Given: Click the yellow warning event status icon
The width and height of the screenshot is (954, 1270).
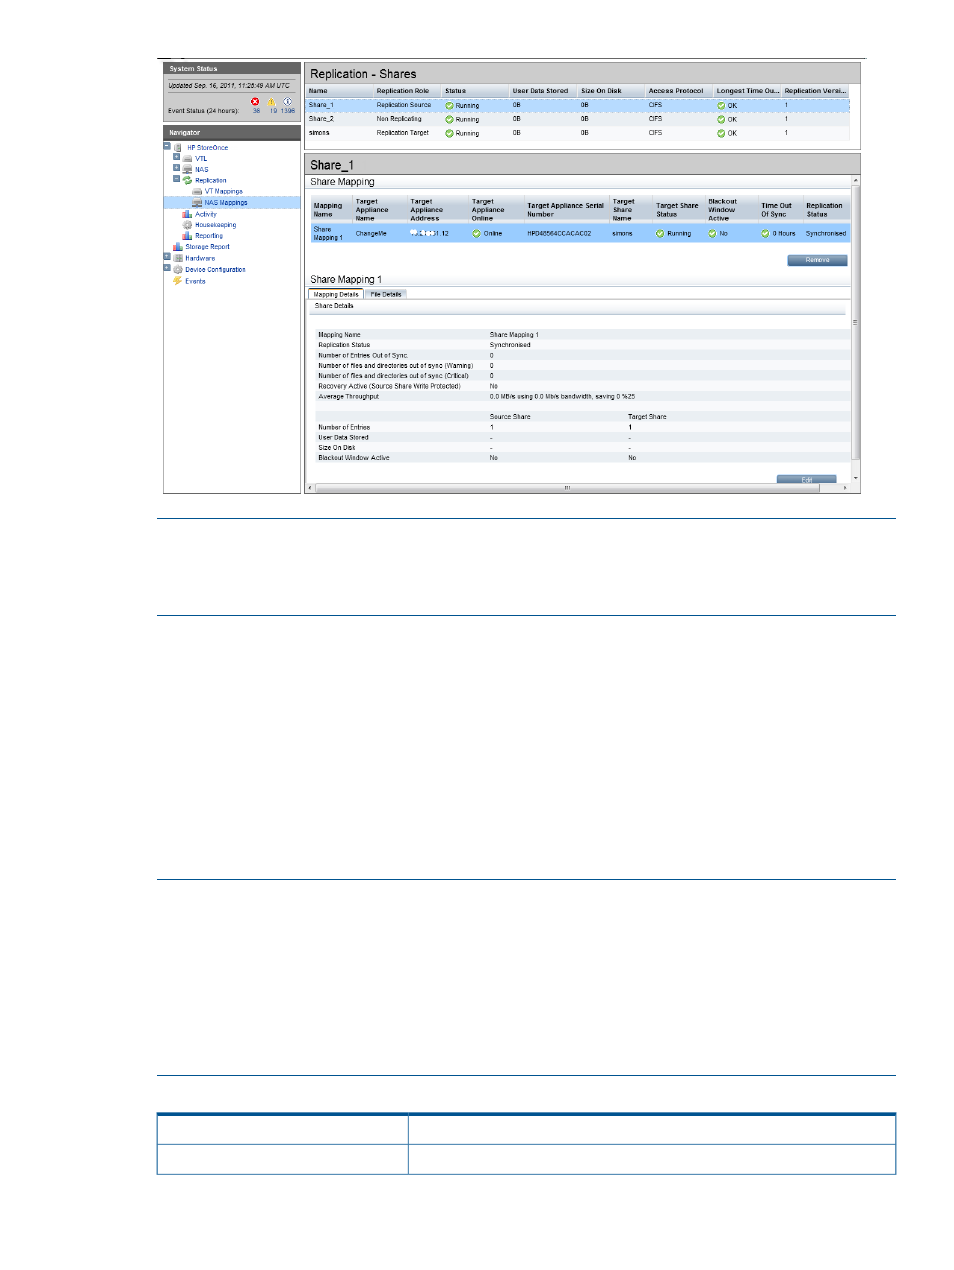Looking at the screenshot, I should click(x=271, y=102).
